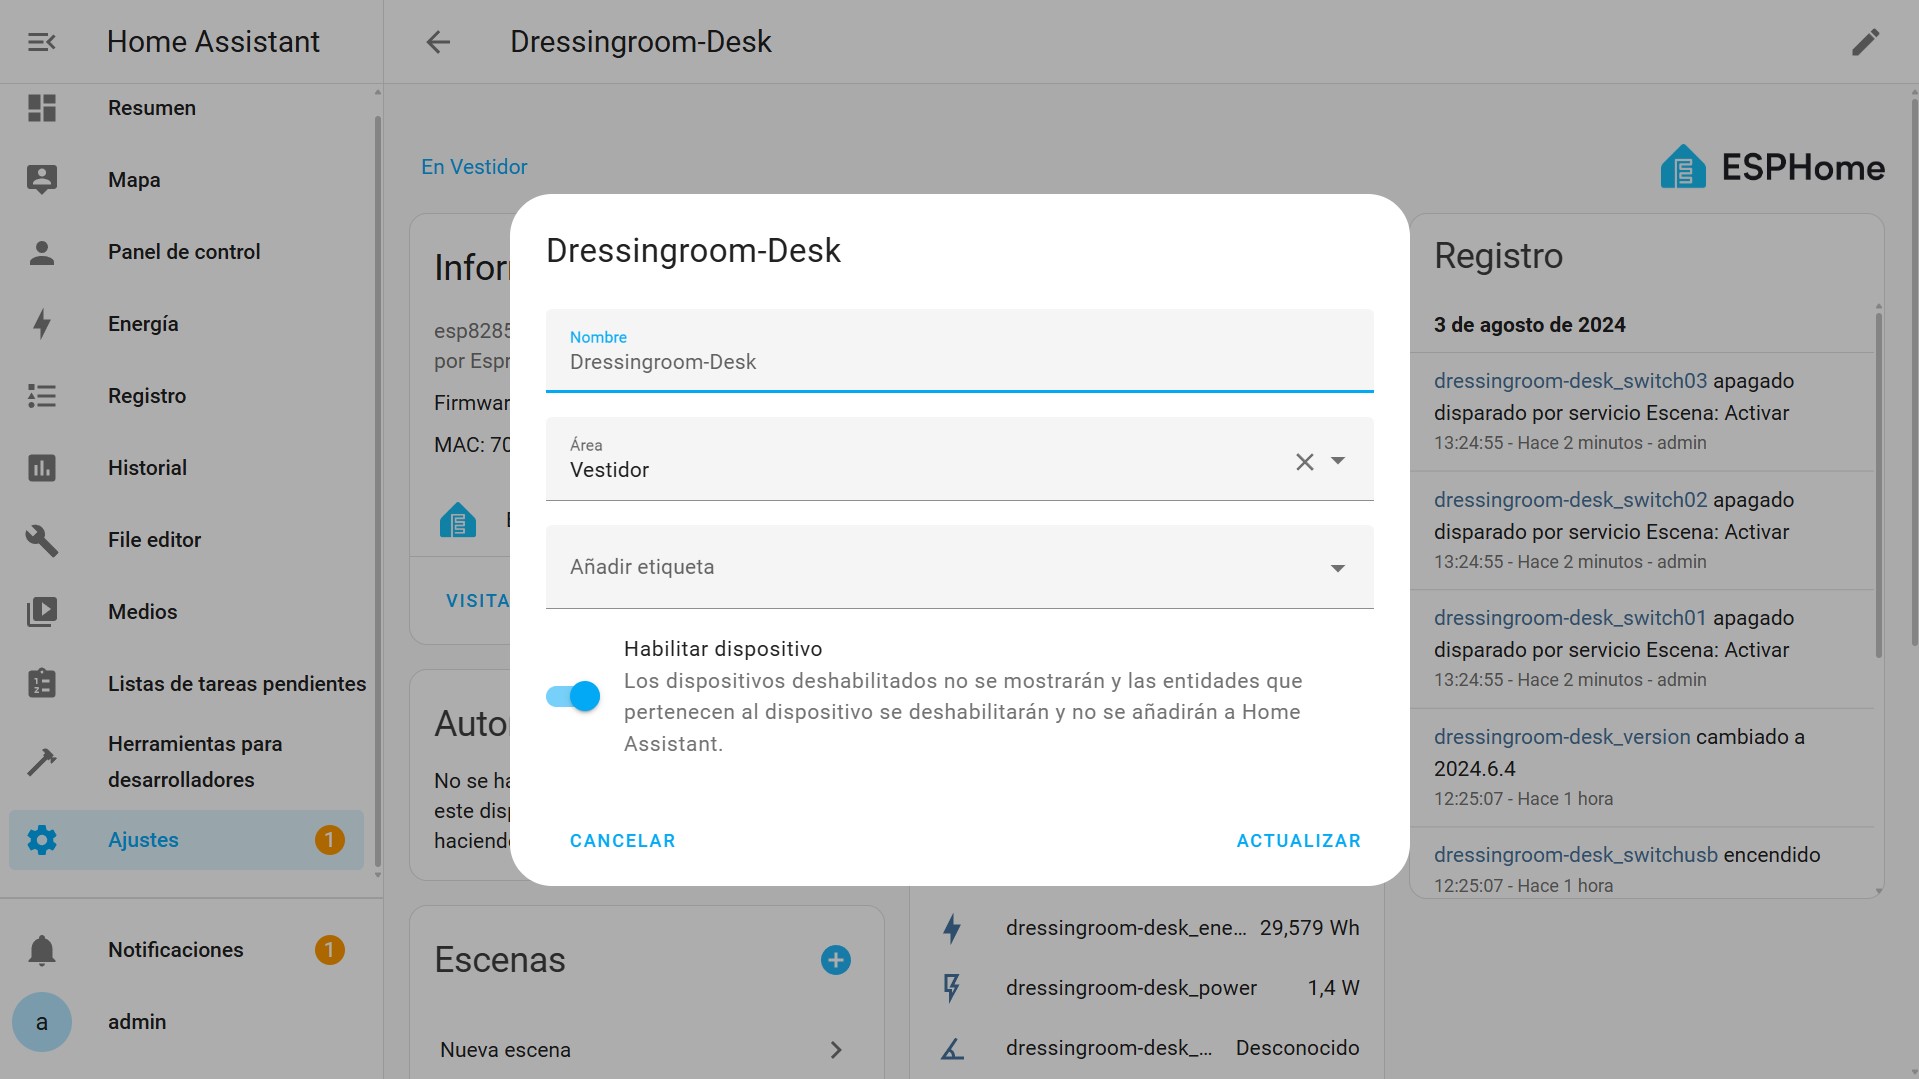The width and height of the screenshot is (1919, 1079).
Task: Click the pencil edit icon at top right
Action: tap(1865, 42)
